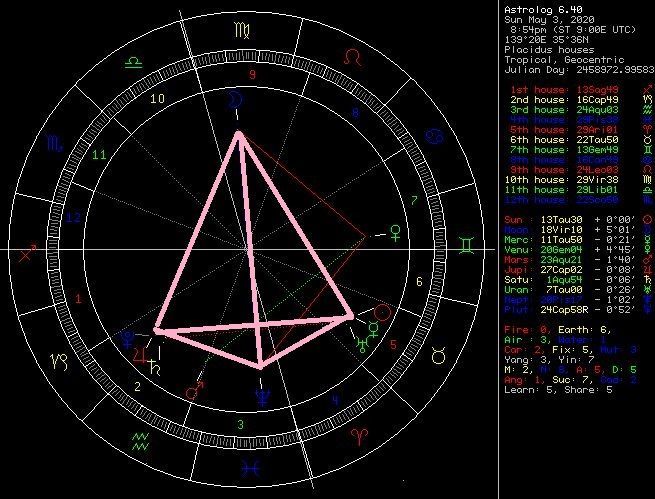This screenshot has width=655, height=499.
Task: Click the 'Yang: 3, Yin: 7' line
Action: [x=549, y=360]
